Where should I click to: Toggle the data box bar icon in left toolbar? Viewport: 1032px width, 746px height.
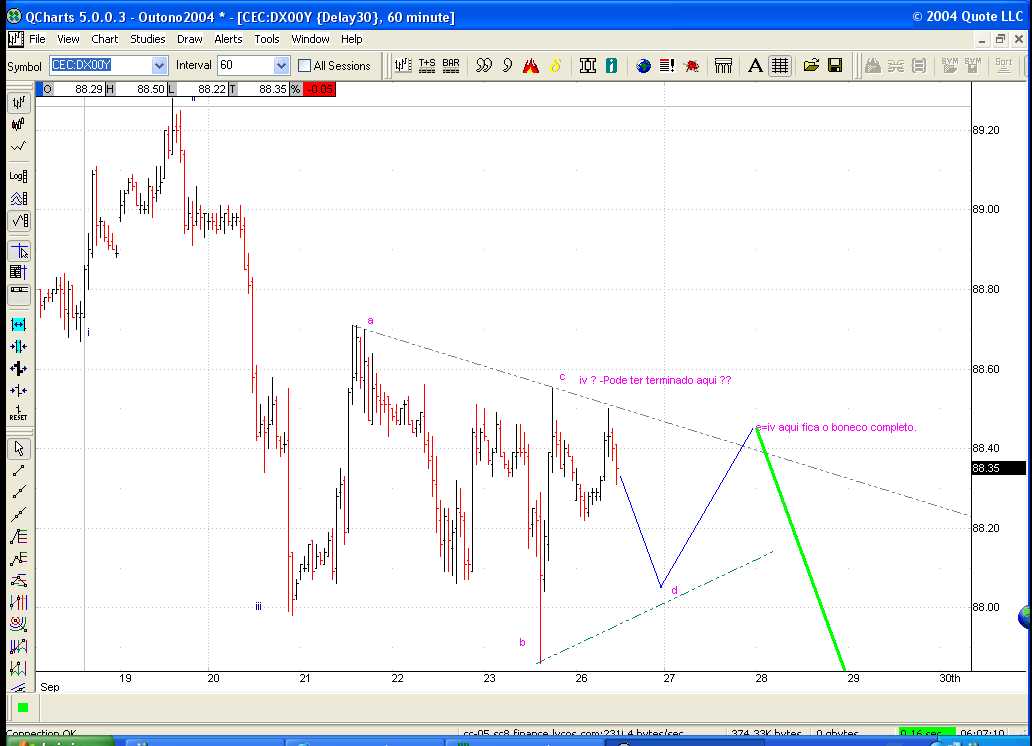point(18,294)
